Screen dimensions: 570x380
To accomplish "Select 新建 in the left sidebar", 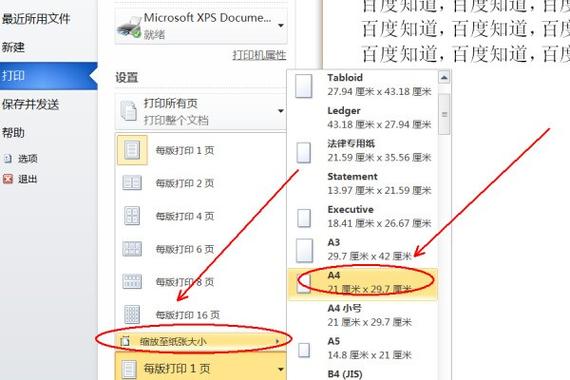I will pyautogui.click(x=13, y=47).
